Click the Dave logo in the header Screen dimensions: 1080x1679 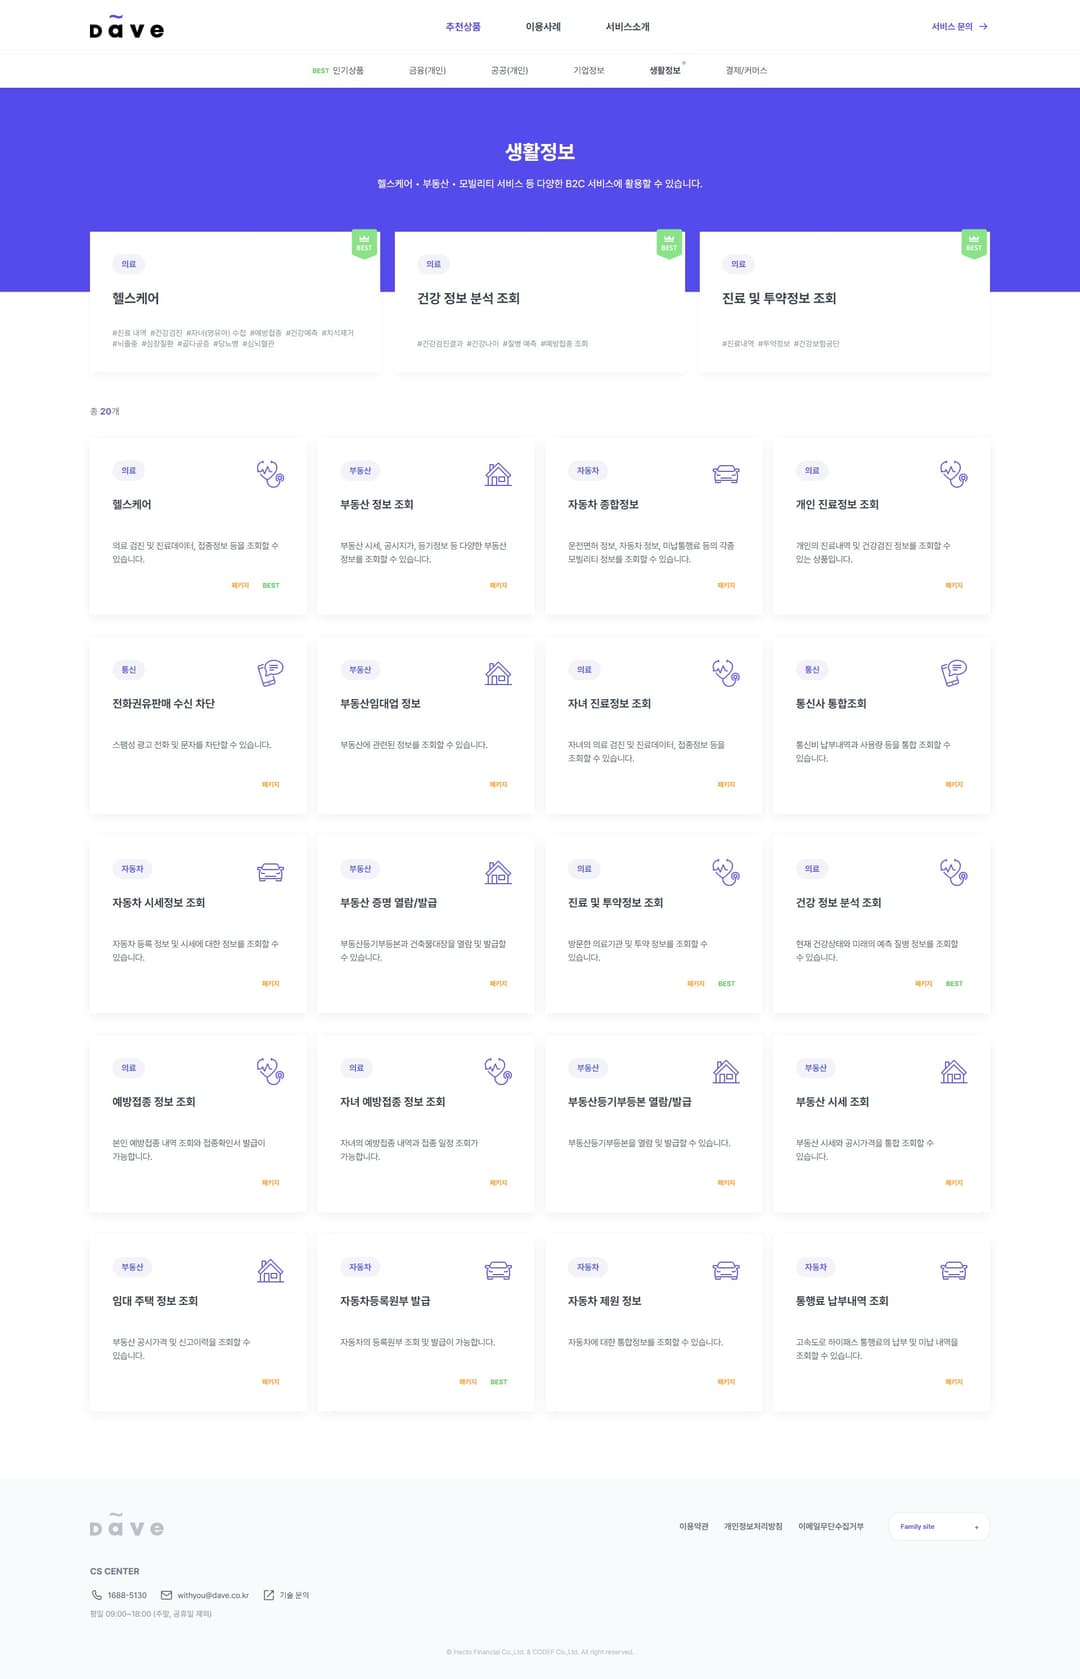126,27
